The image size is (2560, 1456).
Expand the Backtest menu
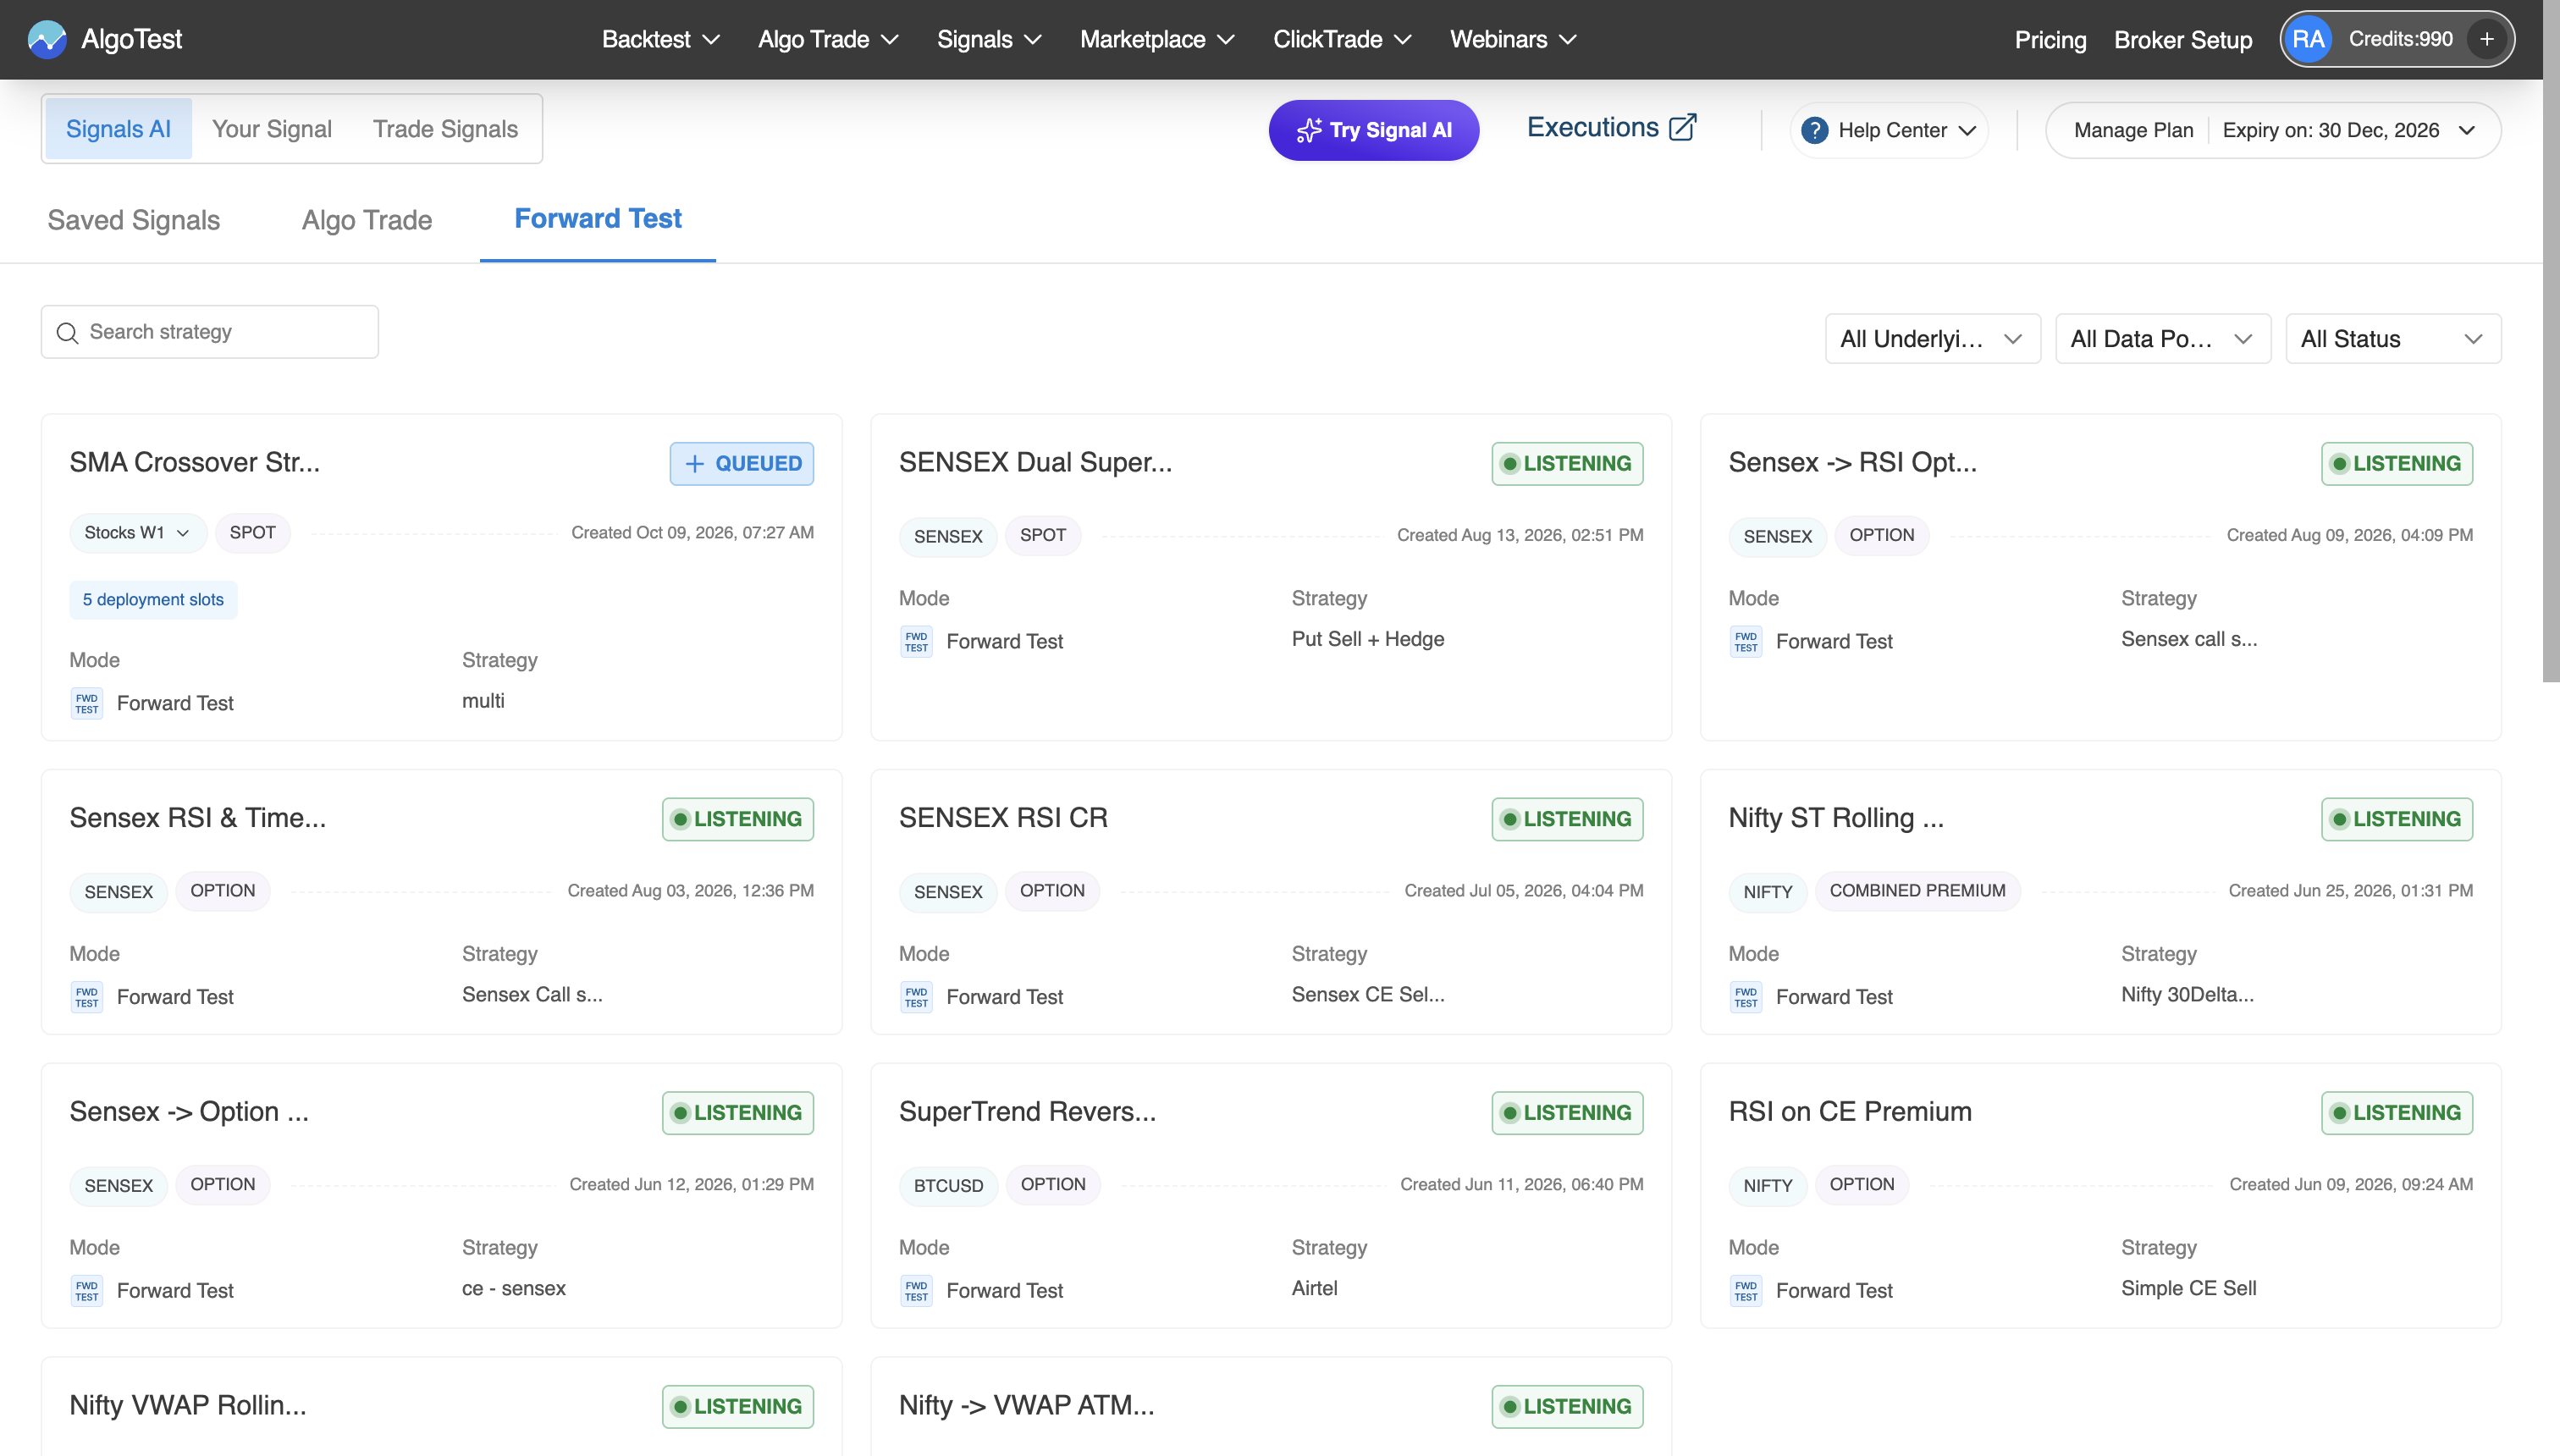660,39
